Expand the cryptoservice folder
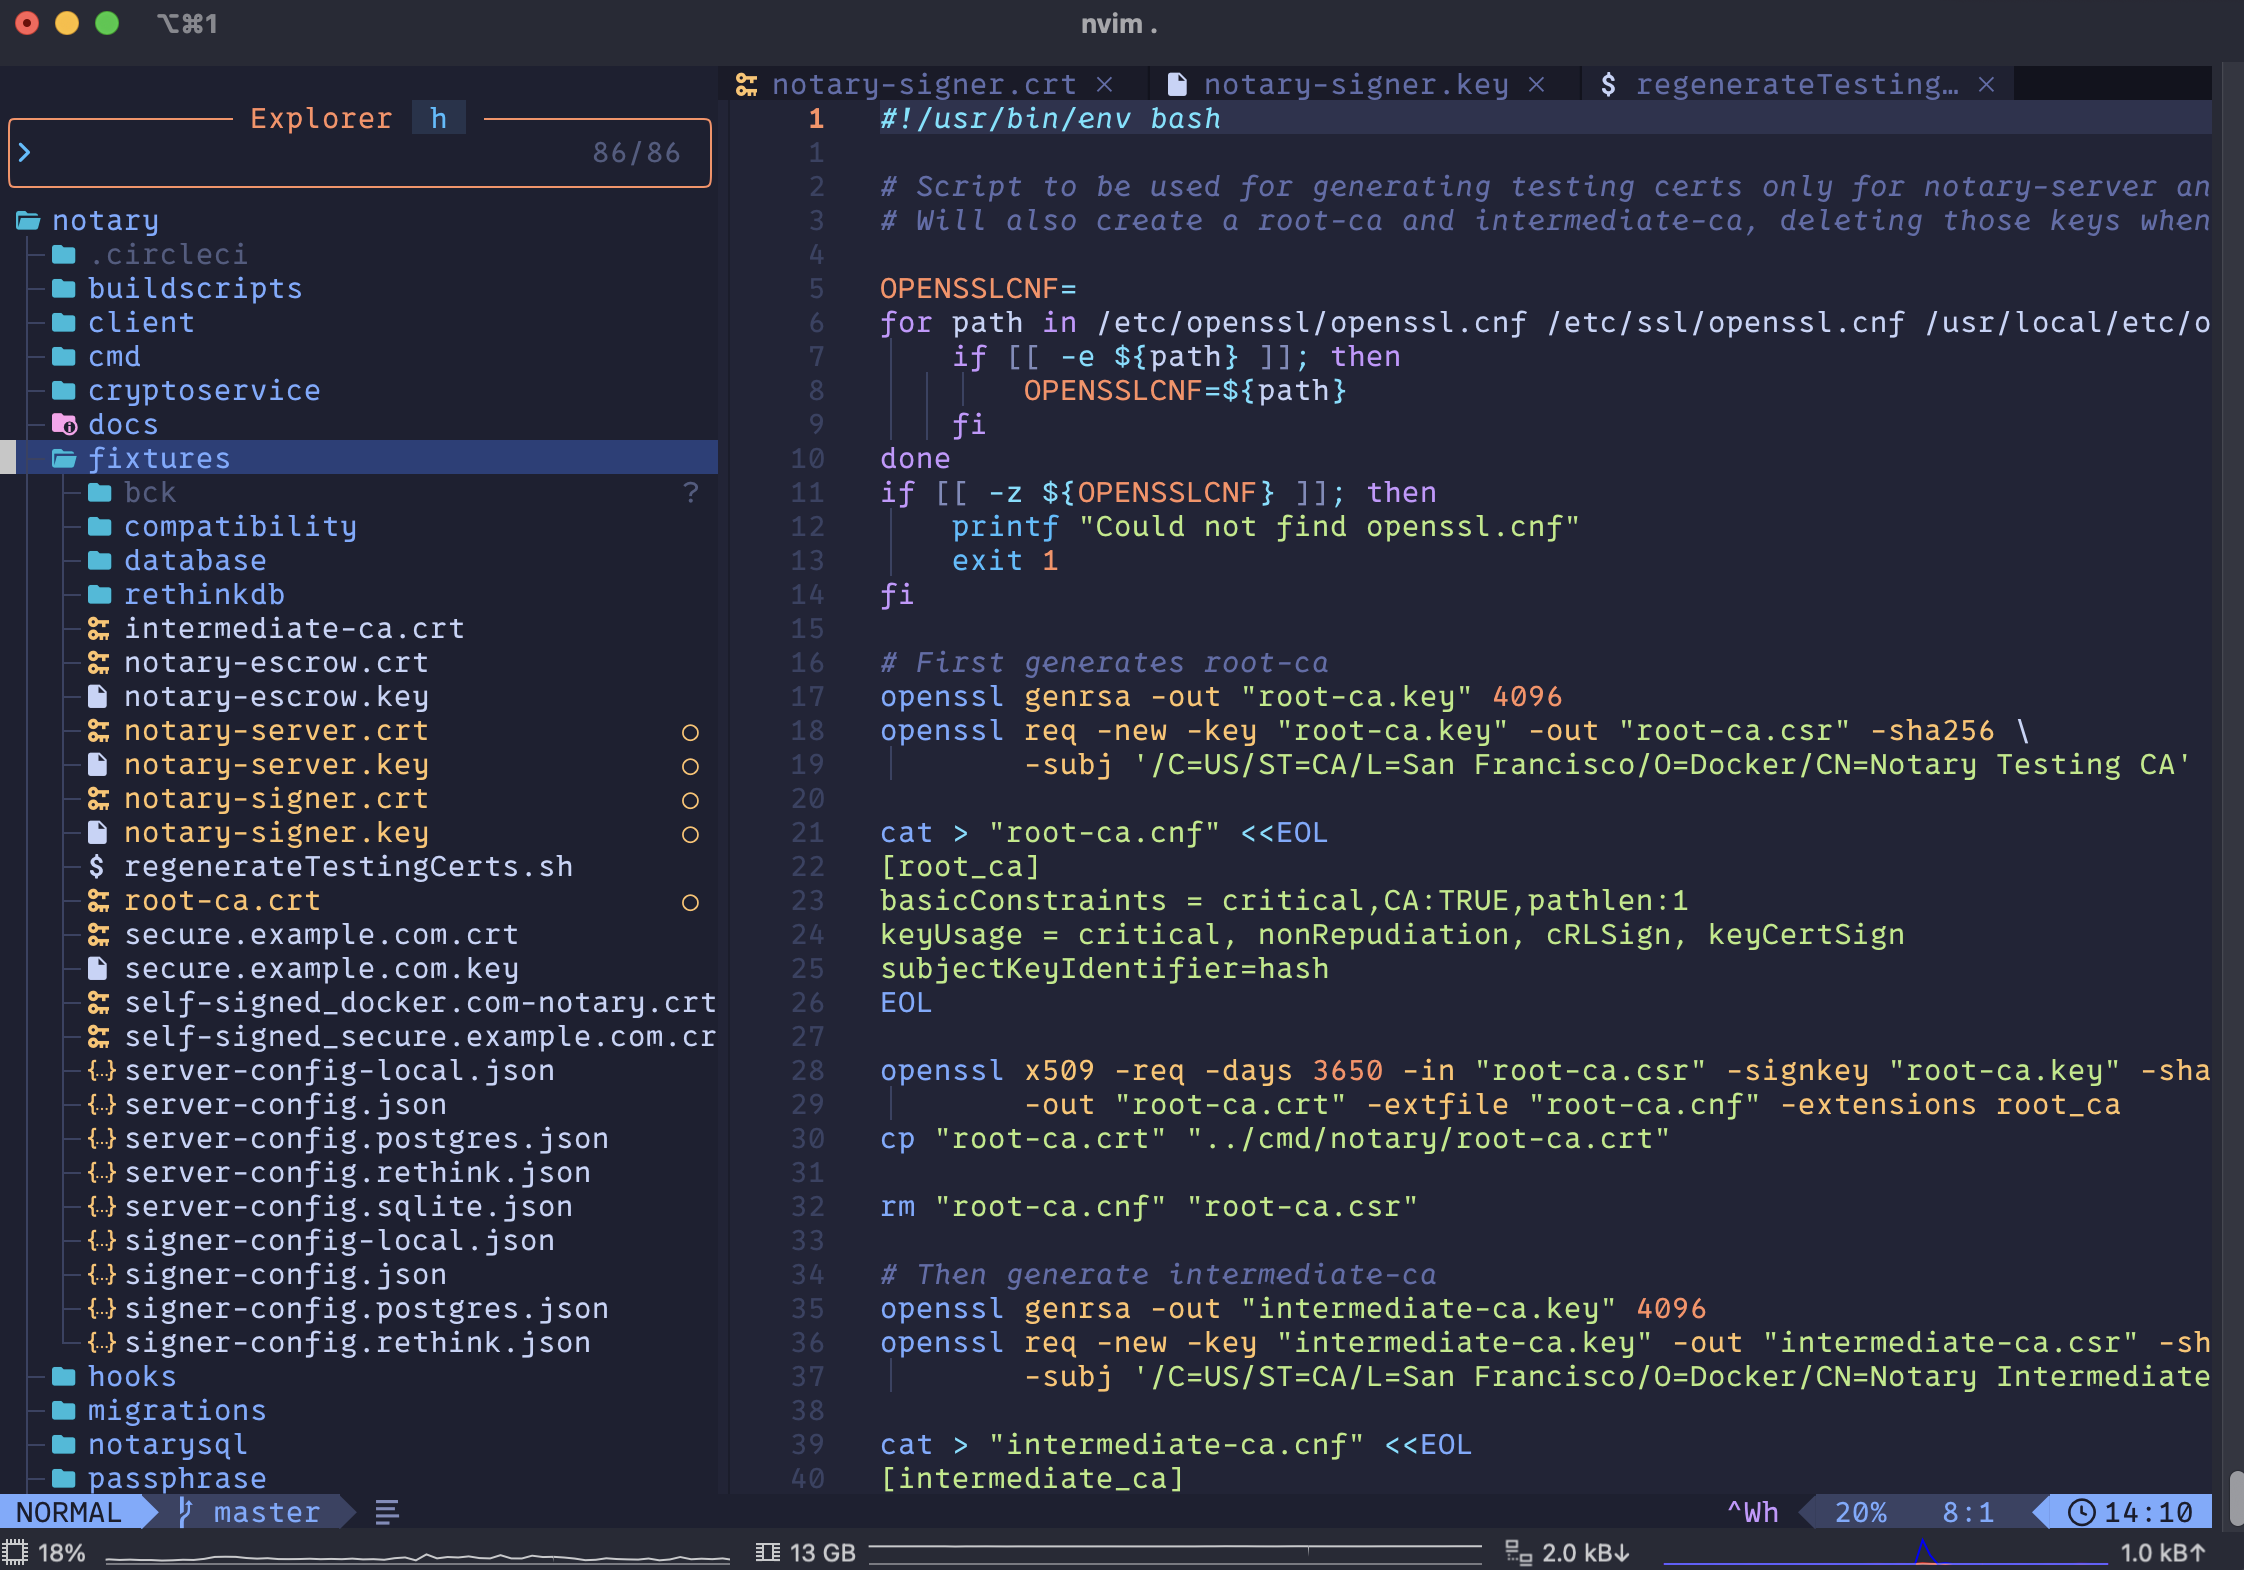 [x=204, y=391]
